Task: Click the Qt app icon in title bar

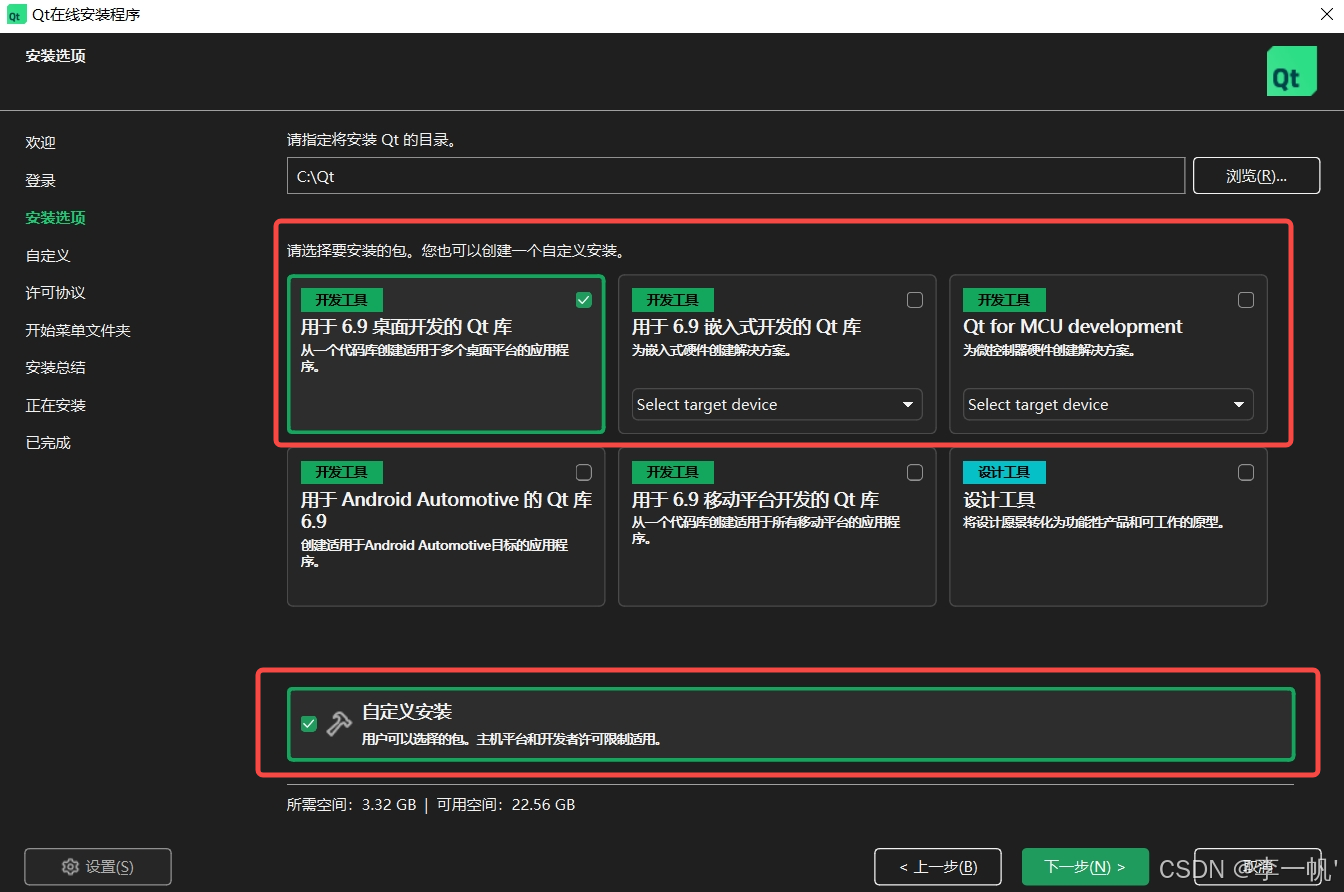Action: (15, 15)
